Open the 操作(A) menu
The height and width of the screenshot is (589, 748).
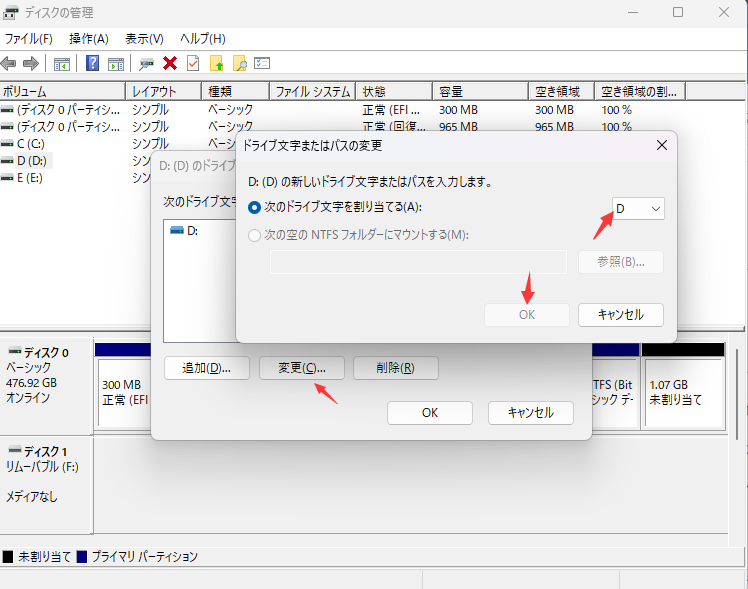pyautogui.click(x=89, y=38)
